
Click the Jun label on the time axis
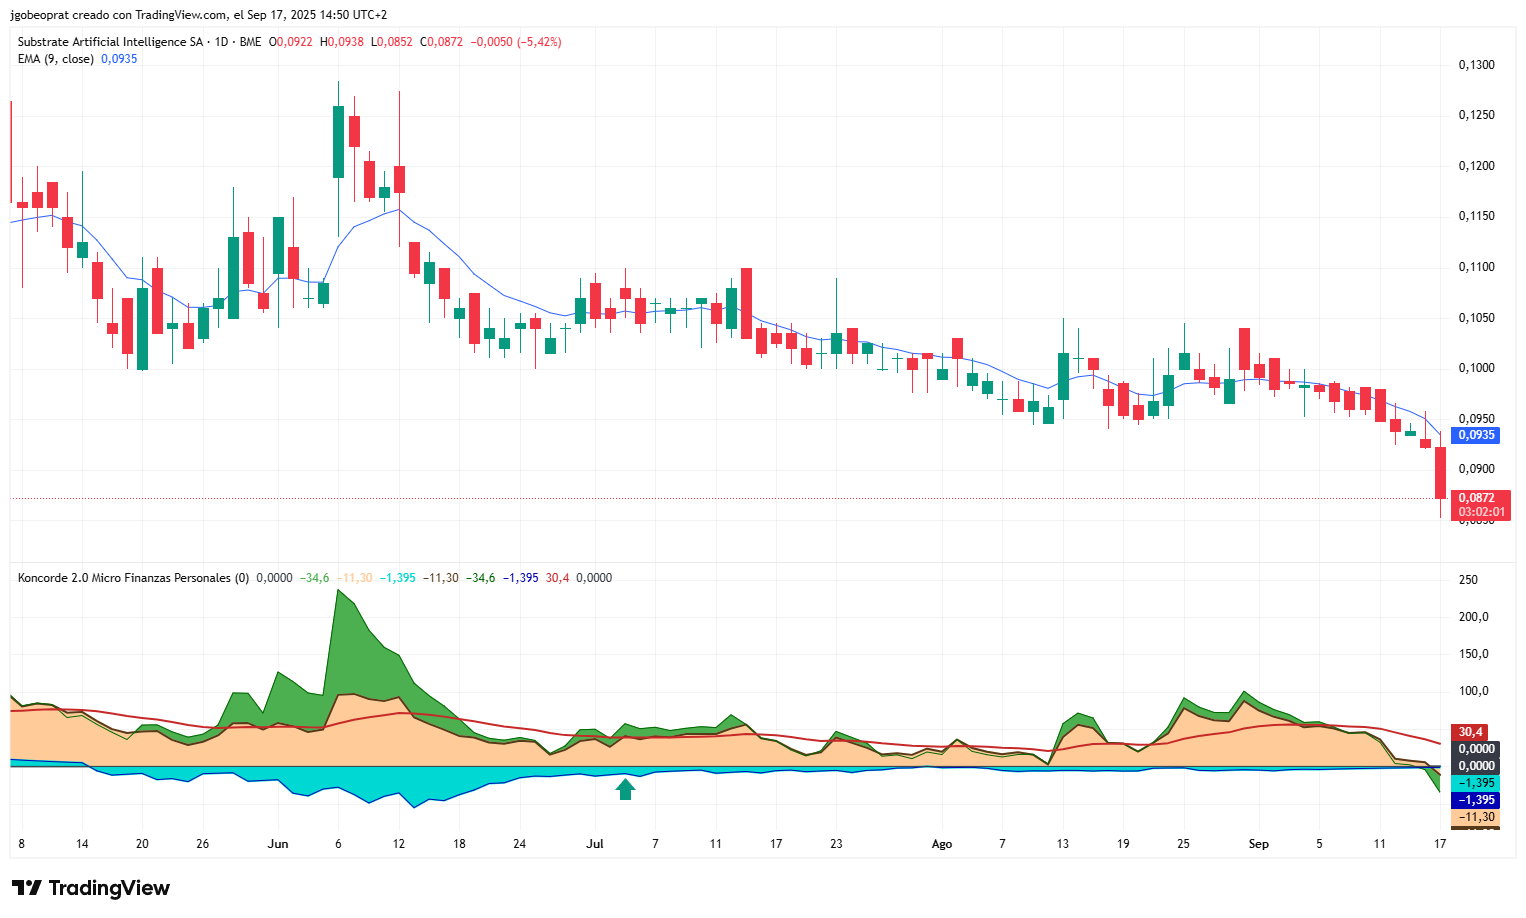point(278,844)
